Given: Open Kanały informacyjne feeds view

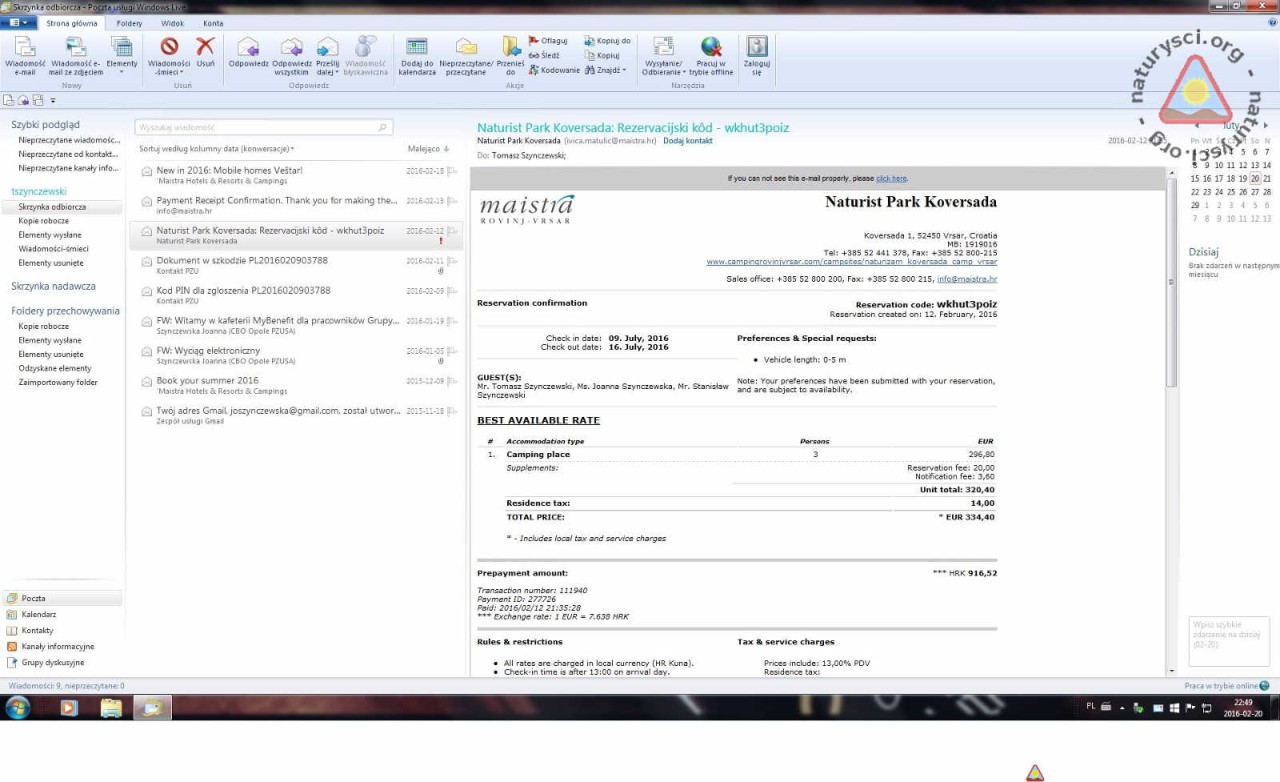Looking at the screenshot, I should click(57, 646).
